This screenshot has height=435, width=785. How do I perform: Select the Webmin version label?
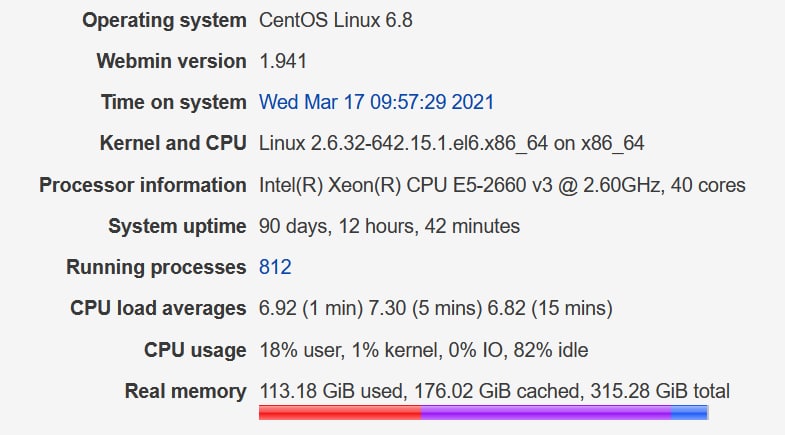click(x=171, y=61)
